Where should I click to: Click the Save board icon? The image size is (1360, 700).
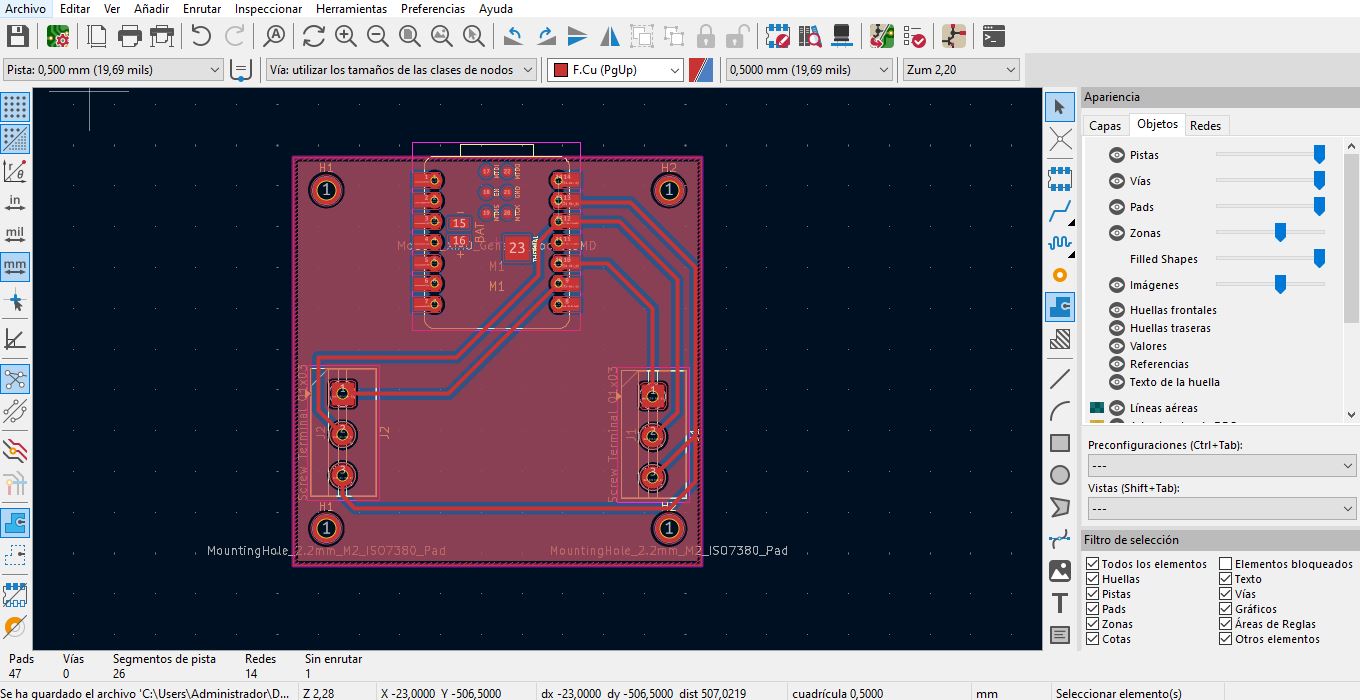point(17,37)
